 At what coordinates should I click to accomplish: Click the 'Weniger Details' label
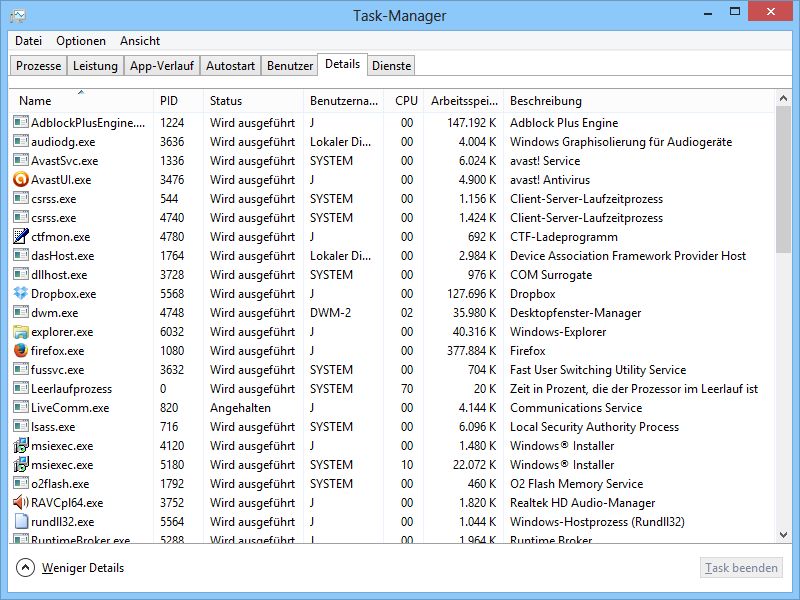(83, 568)
